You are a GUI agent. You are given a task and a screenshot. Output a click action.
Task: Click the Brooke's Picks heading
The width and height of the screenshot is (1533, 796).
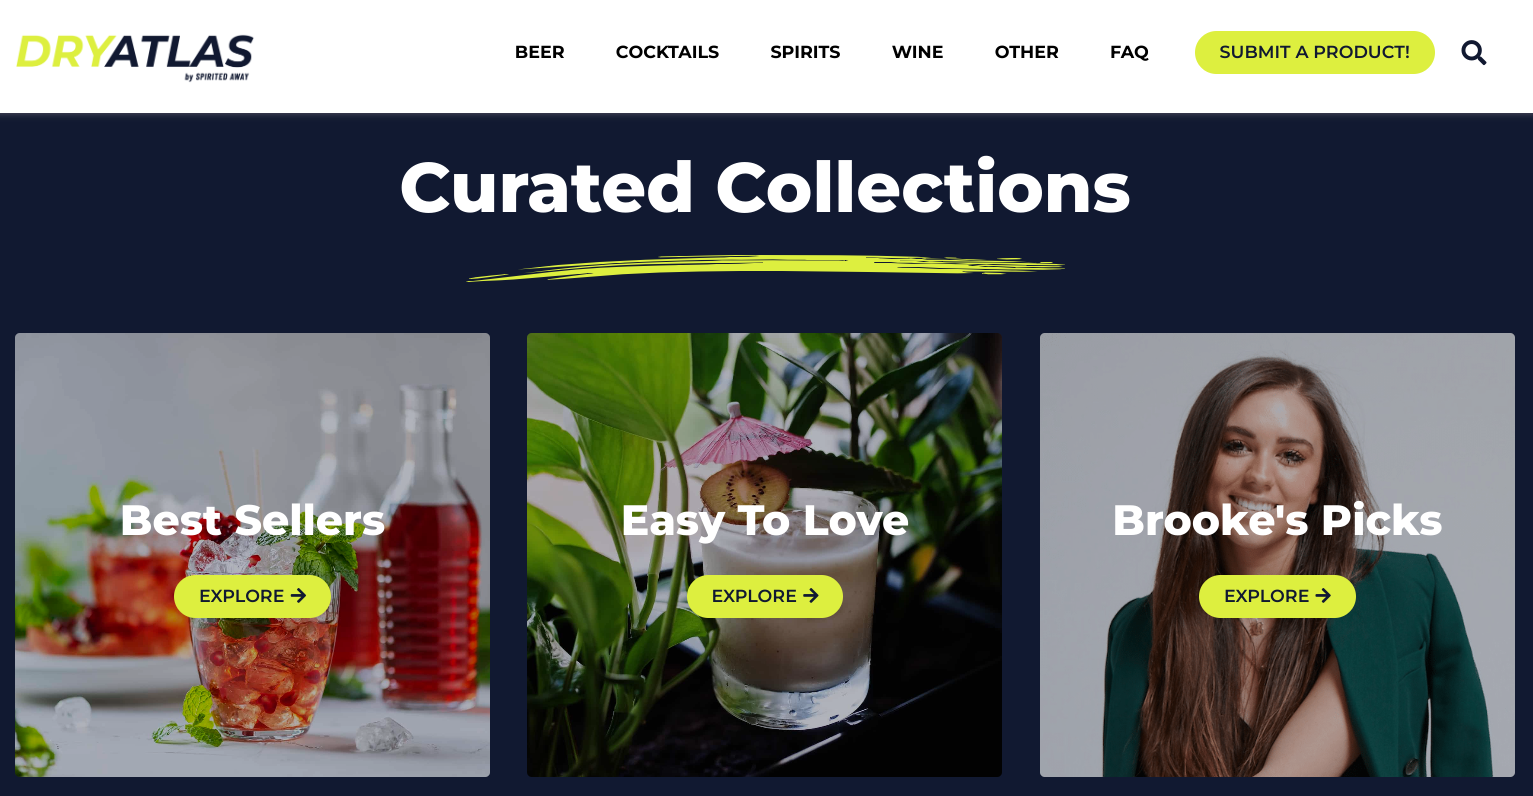point(1277,520)
